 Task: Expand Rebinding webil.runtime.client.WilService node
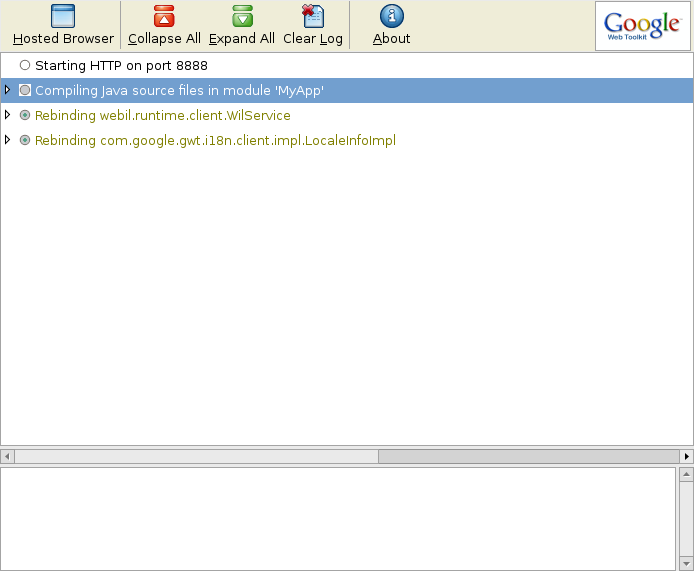pos(8,115)
